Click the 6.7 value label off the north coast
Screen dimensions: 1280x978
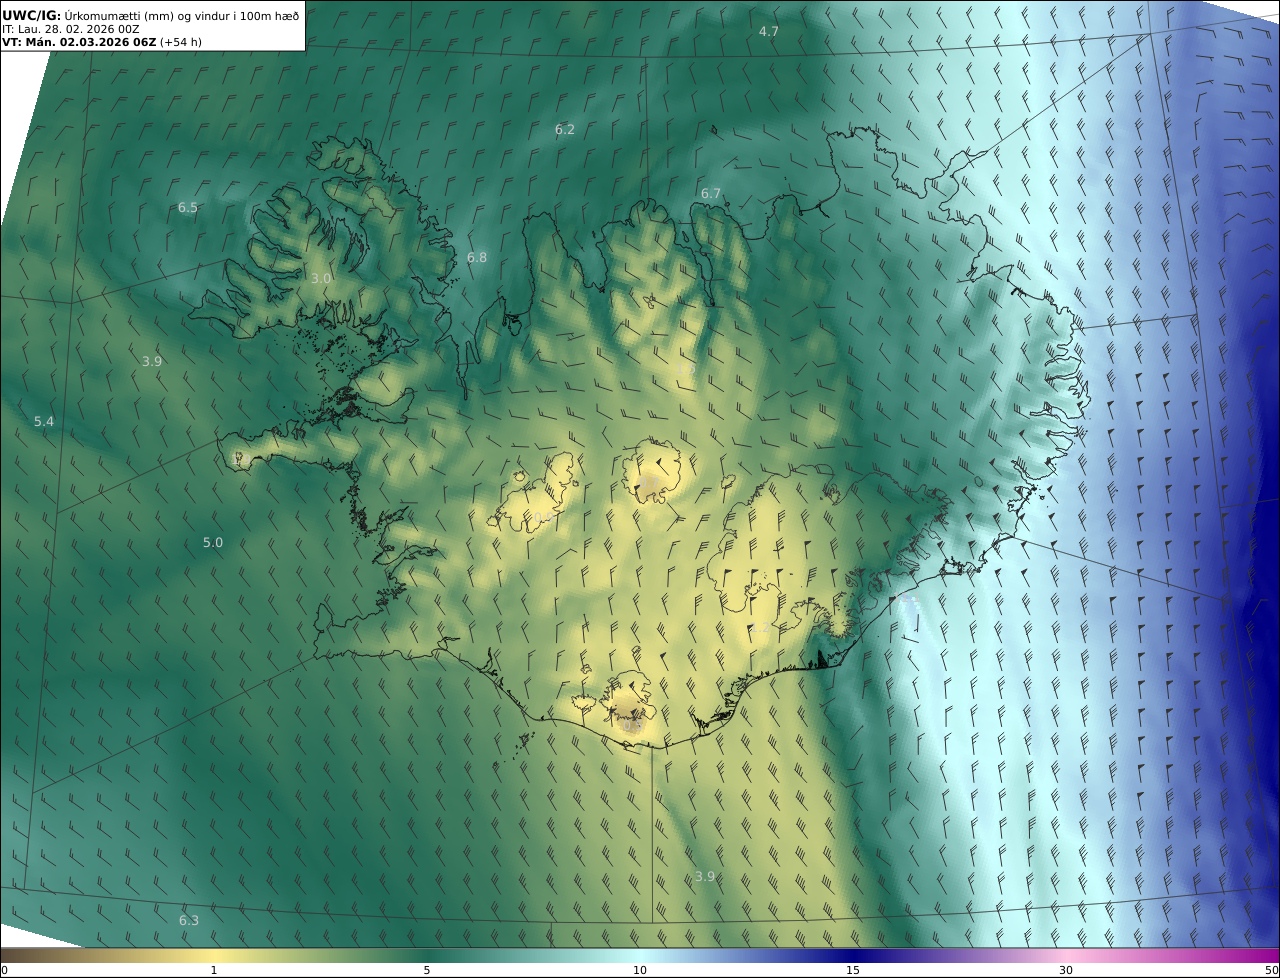[711, 194]
